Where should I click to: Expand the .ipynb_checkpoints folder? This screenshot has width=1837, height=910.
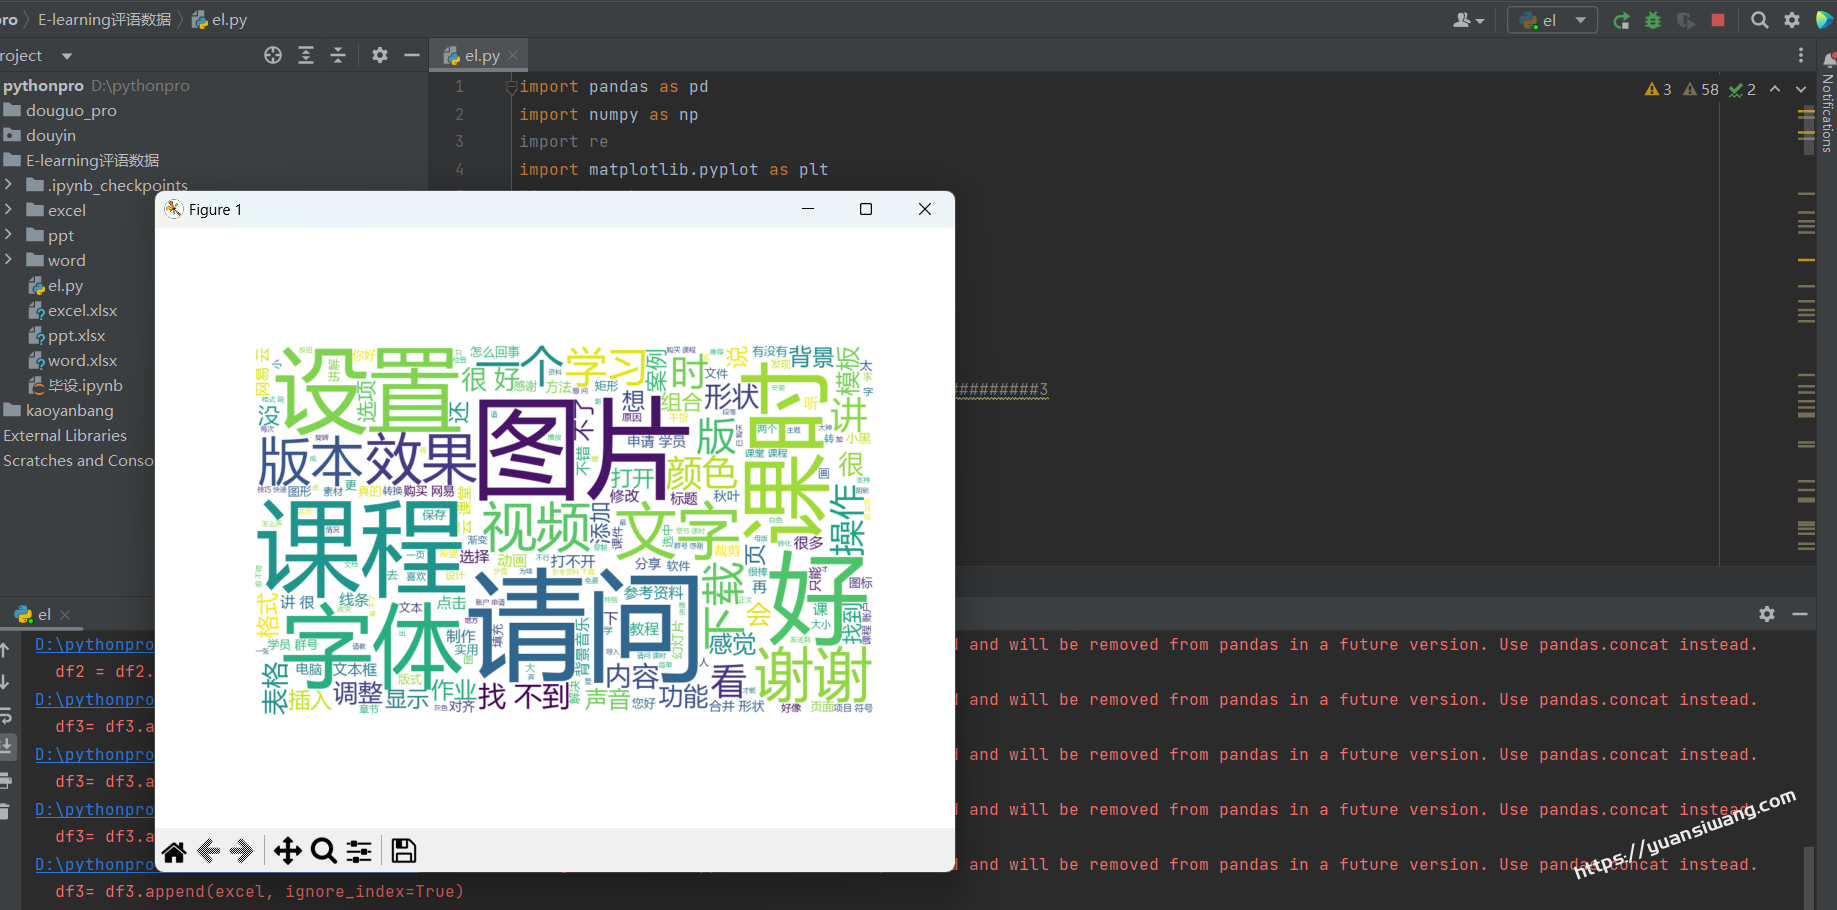[8, 185]
